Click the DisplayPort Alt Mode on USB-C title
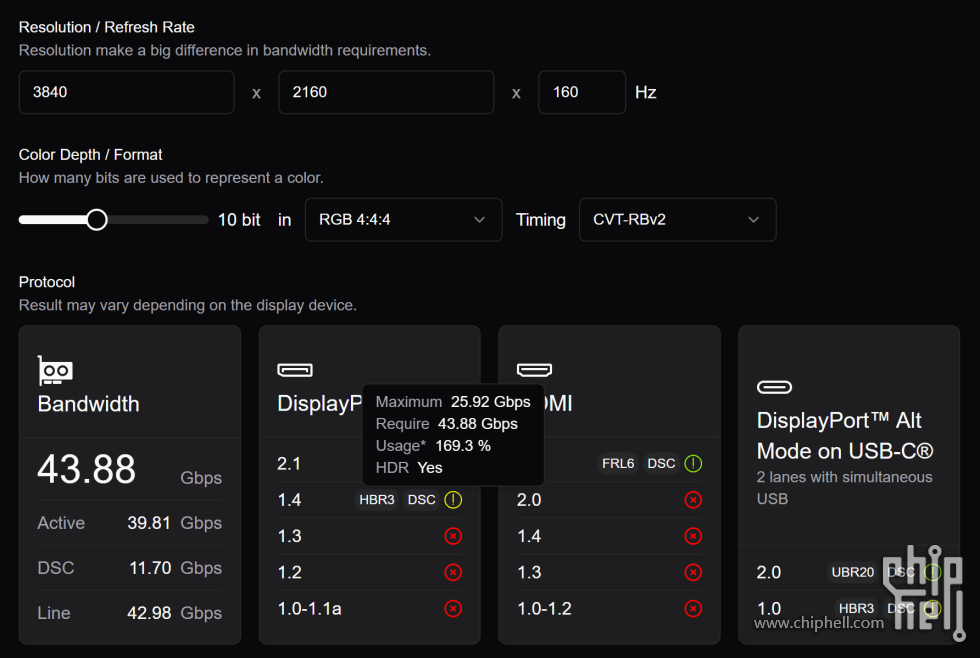Screen dimensions: 980x658 [x=845, y=436]
